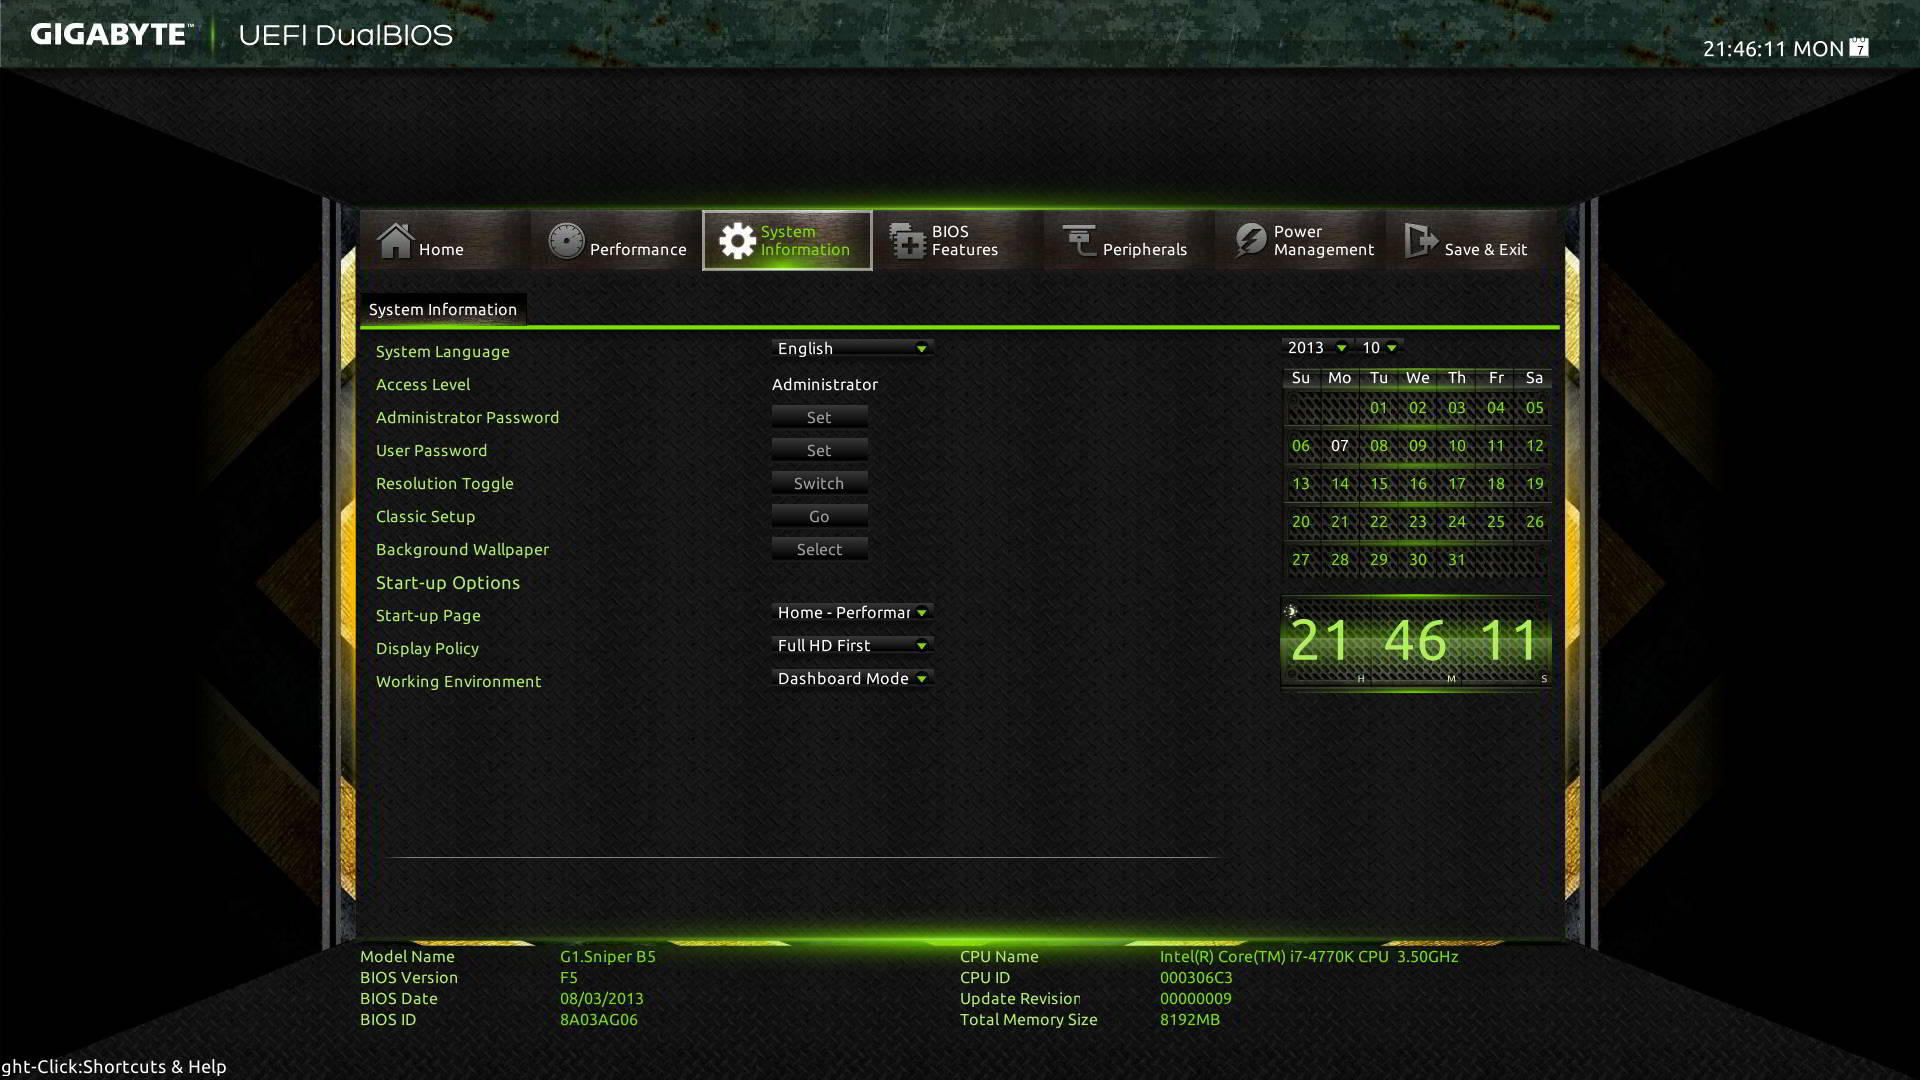This screenshot has width=1920, height=1080.
Task: Click the G1.Sniper B5 model name value
Action: (608, 956)
